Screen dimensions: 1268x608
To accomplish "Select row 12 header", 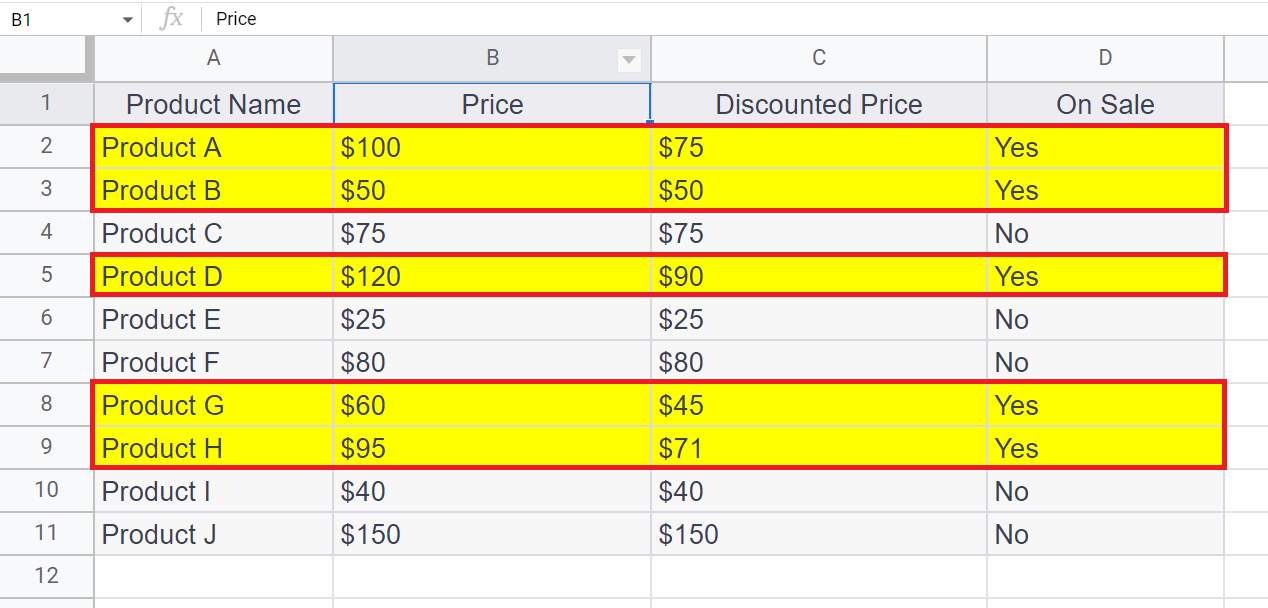I will (x=46, y=576).
